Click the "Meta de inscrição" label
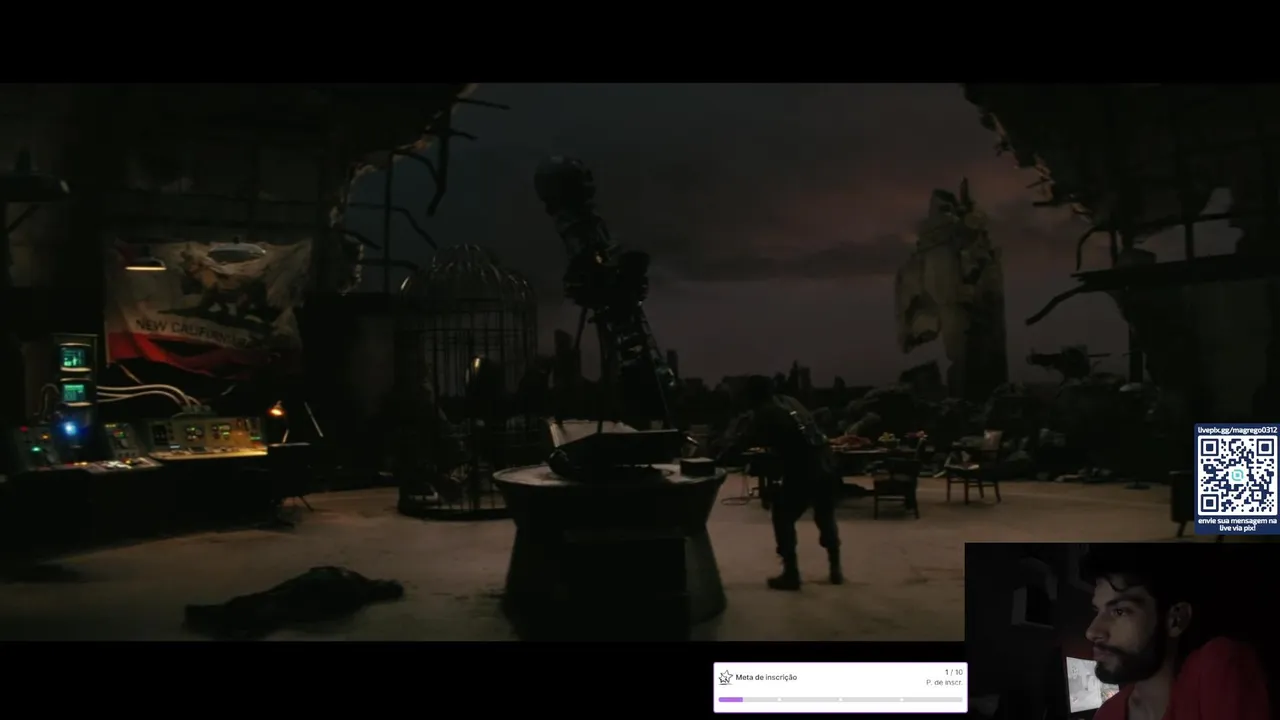 pyautogui.click(x=766, y=677)
